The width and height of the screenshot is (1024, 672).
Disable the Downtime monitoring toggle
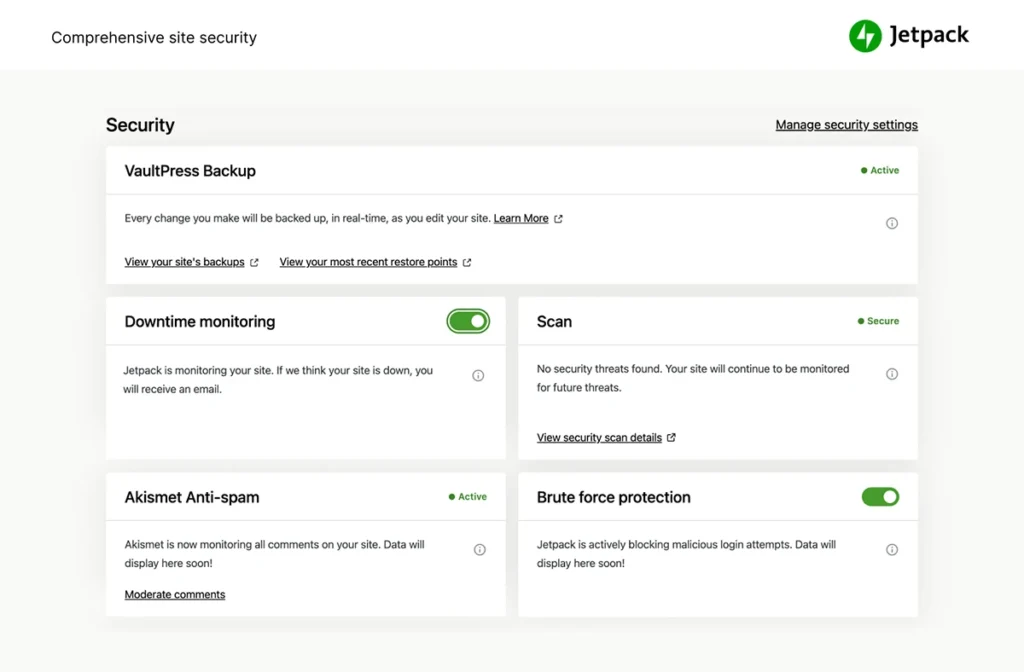(x=468, y=321)
